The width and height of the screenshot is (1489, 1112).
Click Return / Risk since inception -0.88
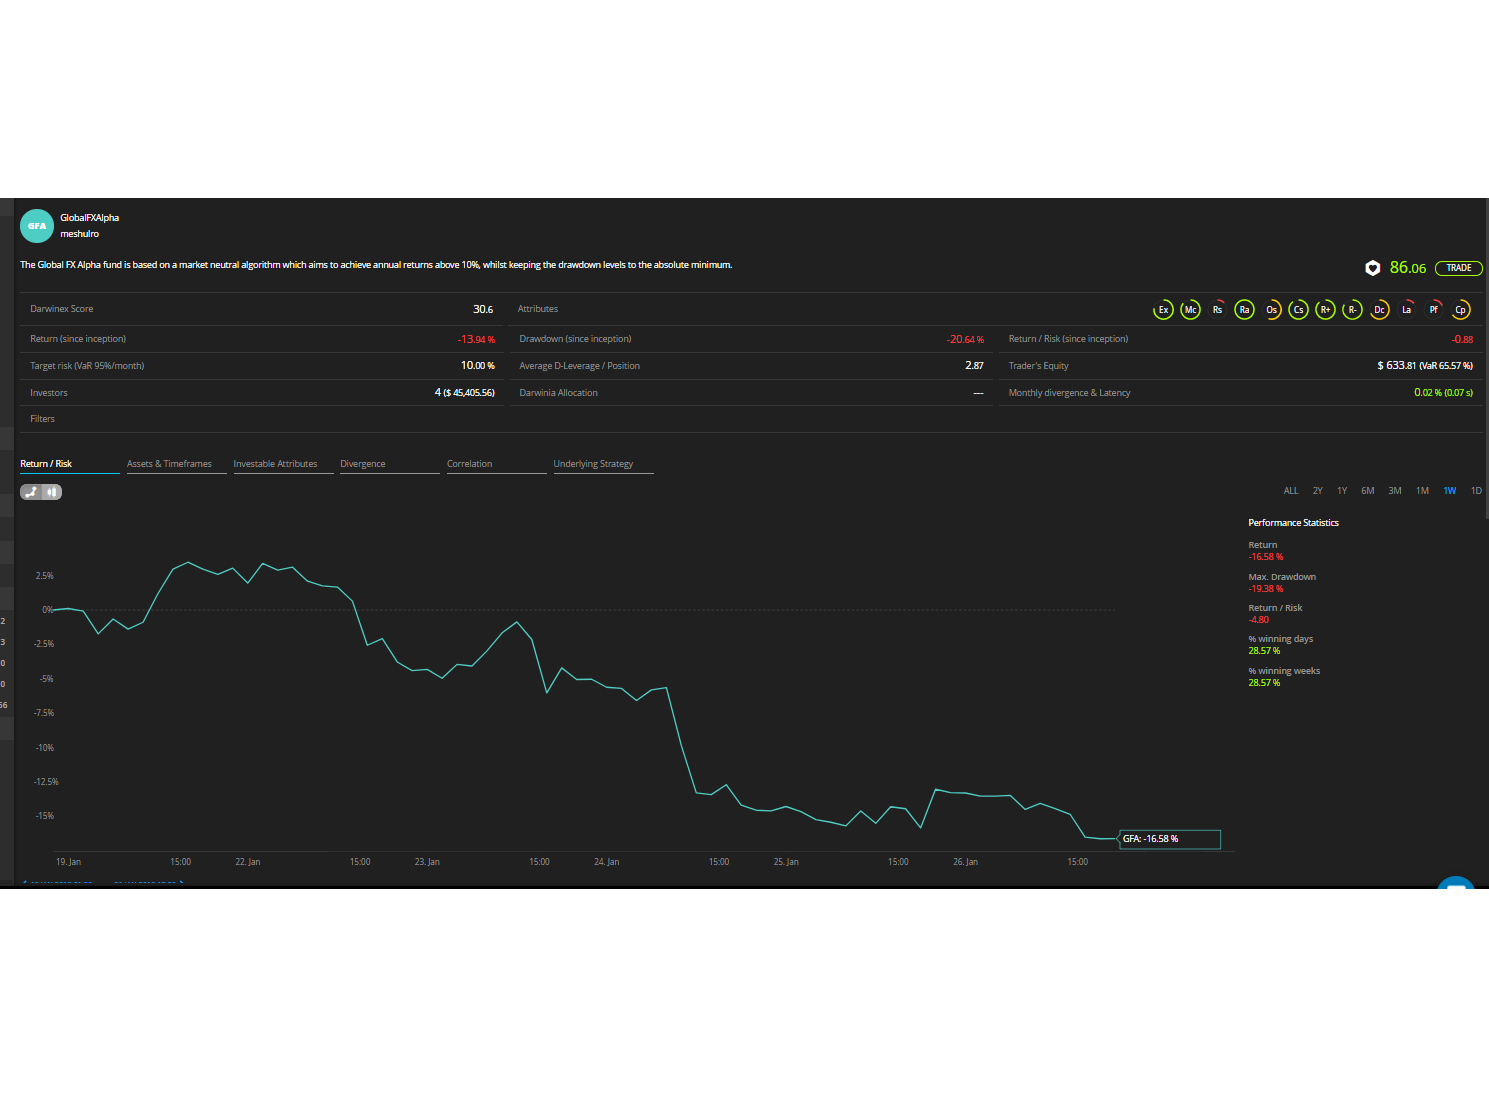click(1462, 340)
